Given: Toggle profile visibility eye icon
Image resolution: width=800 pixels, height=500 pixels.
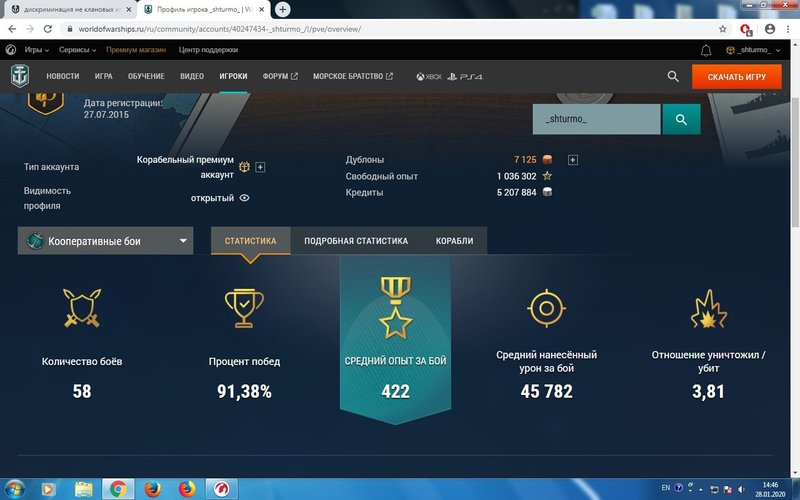Looking at the screenshot, I should (x=244, y=198).
